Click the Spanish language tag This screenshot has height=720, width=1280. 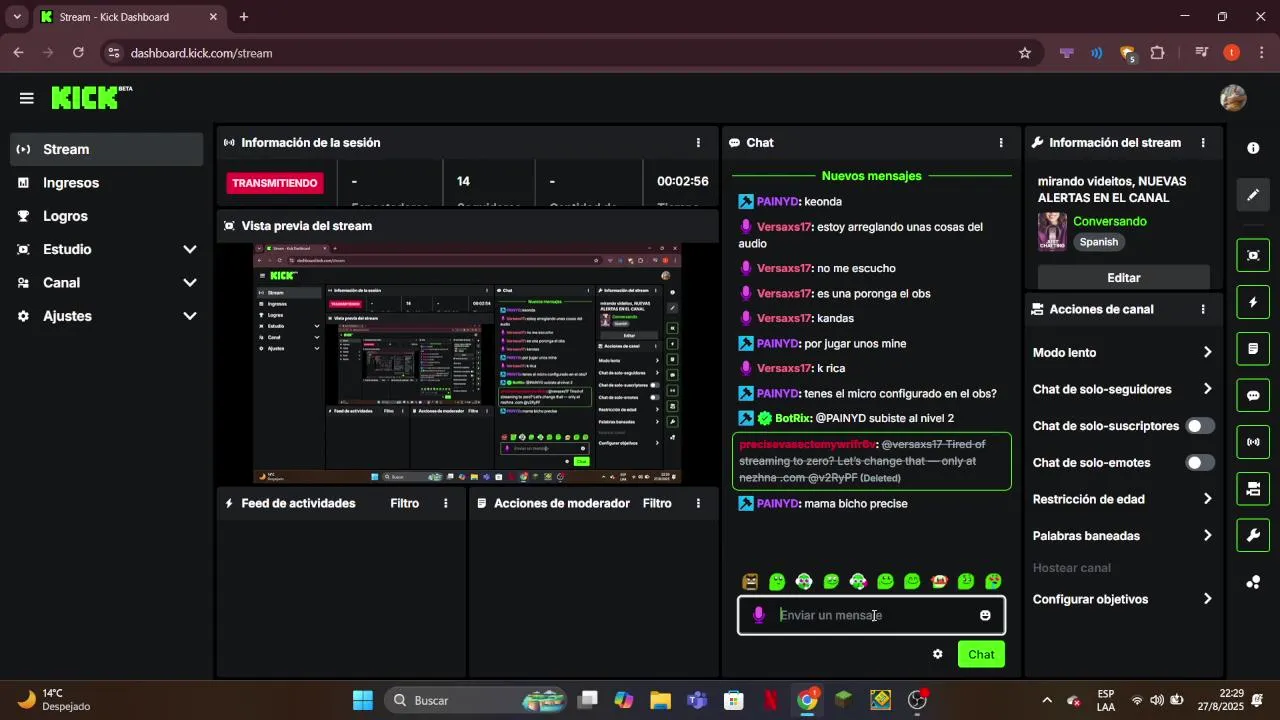tap(1099, 242)
